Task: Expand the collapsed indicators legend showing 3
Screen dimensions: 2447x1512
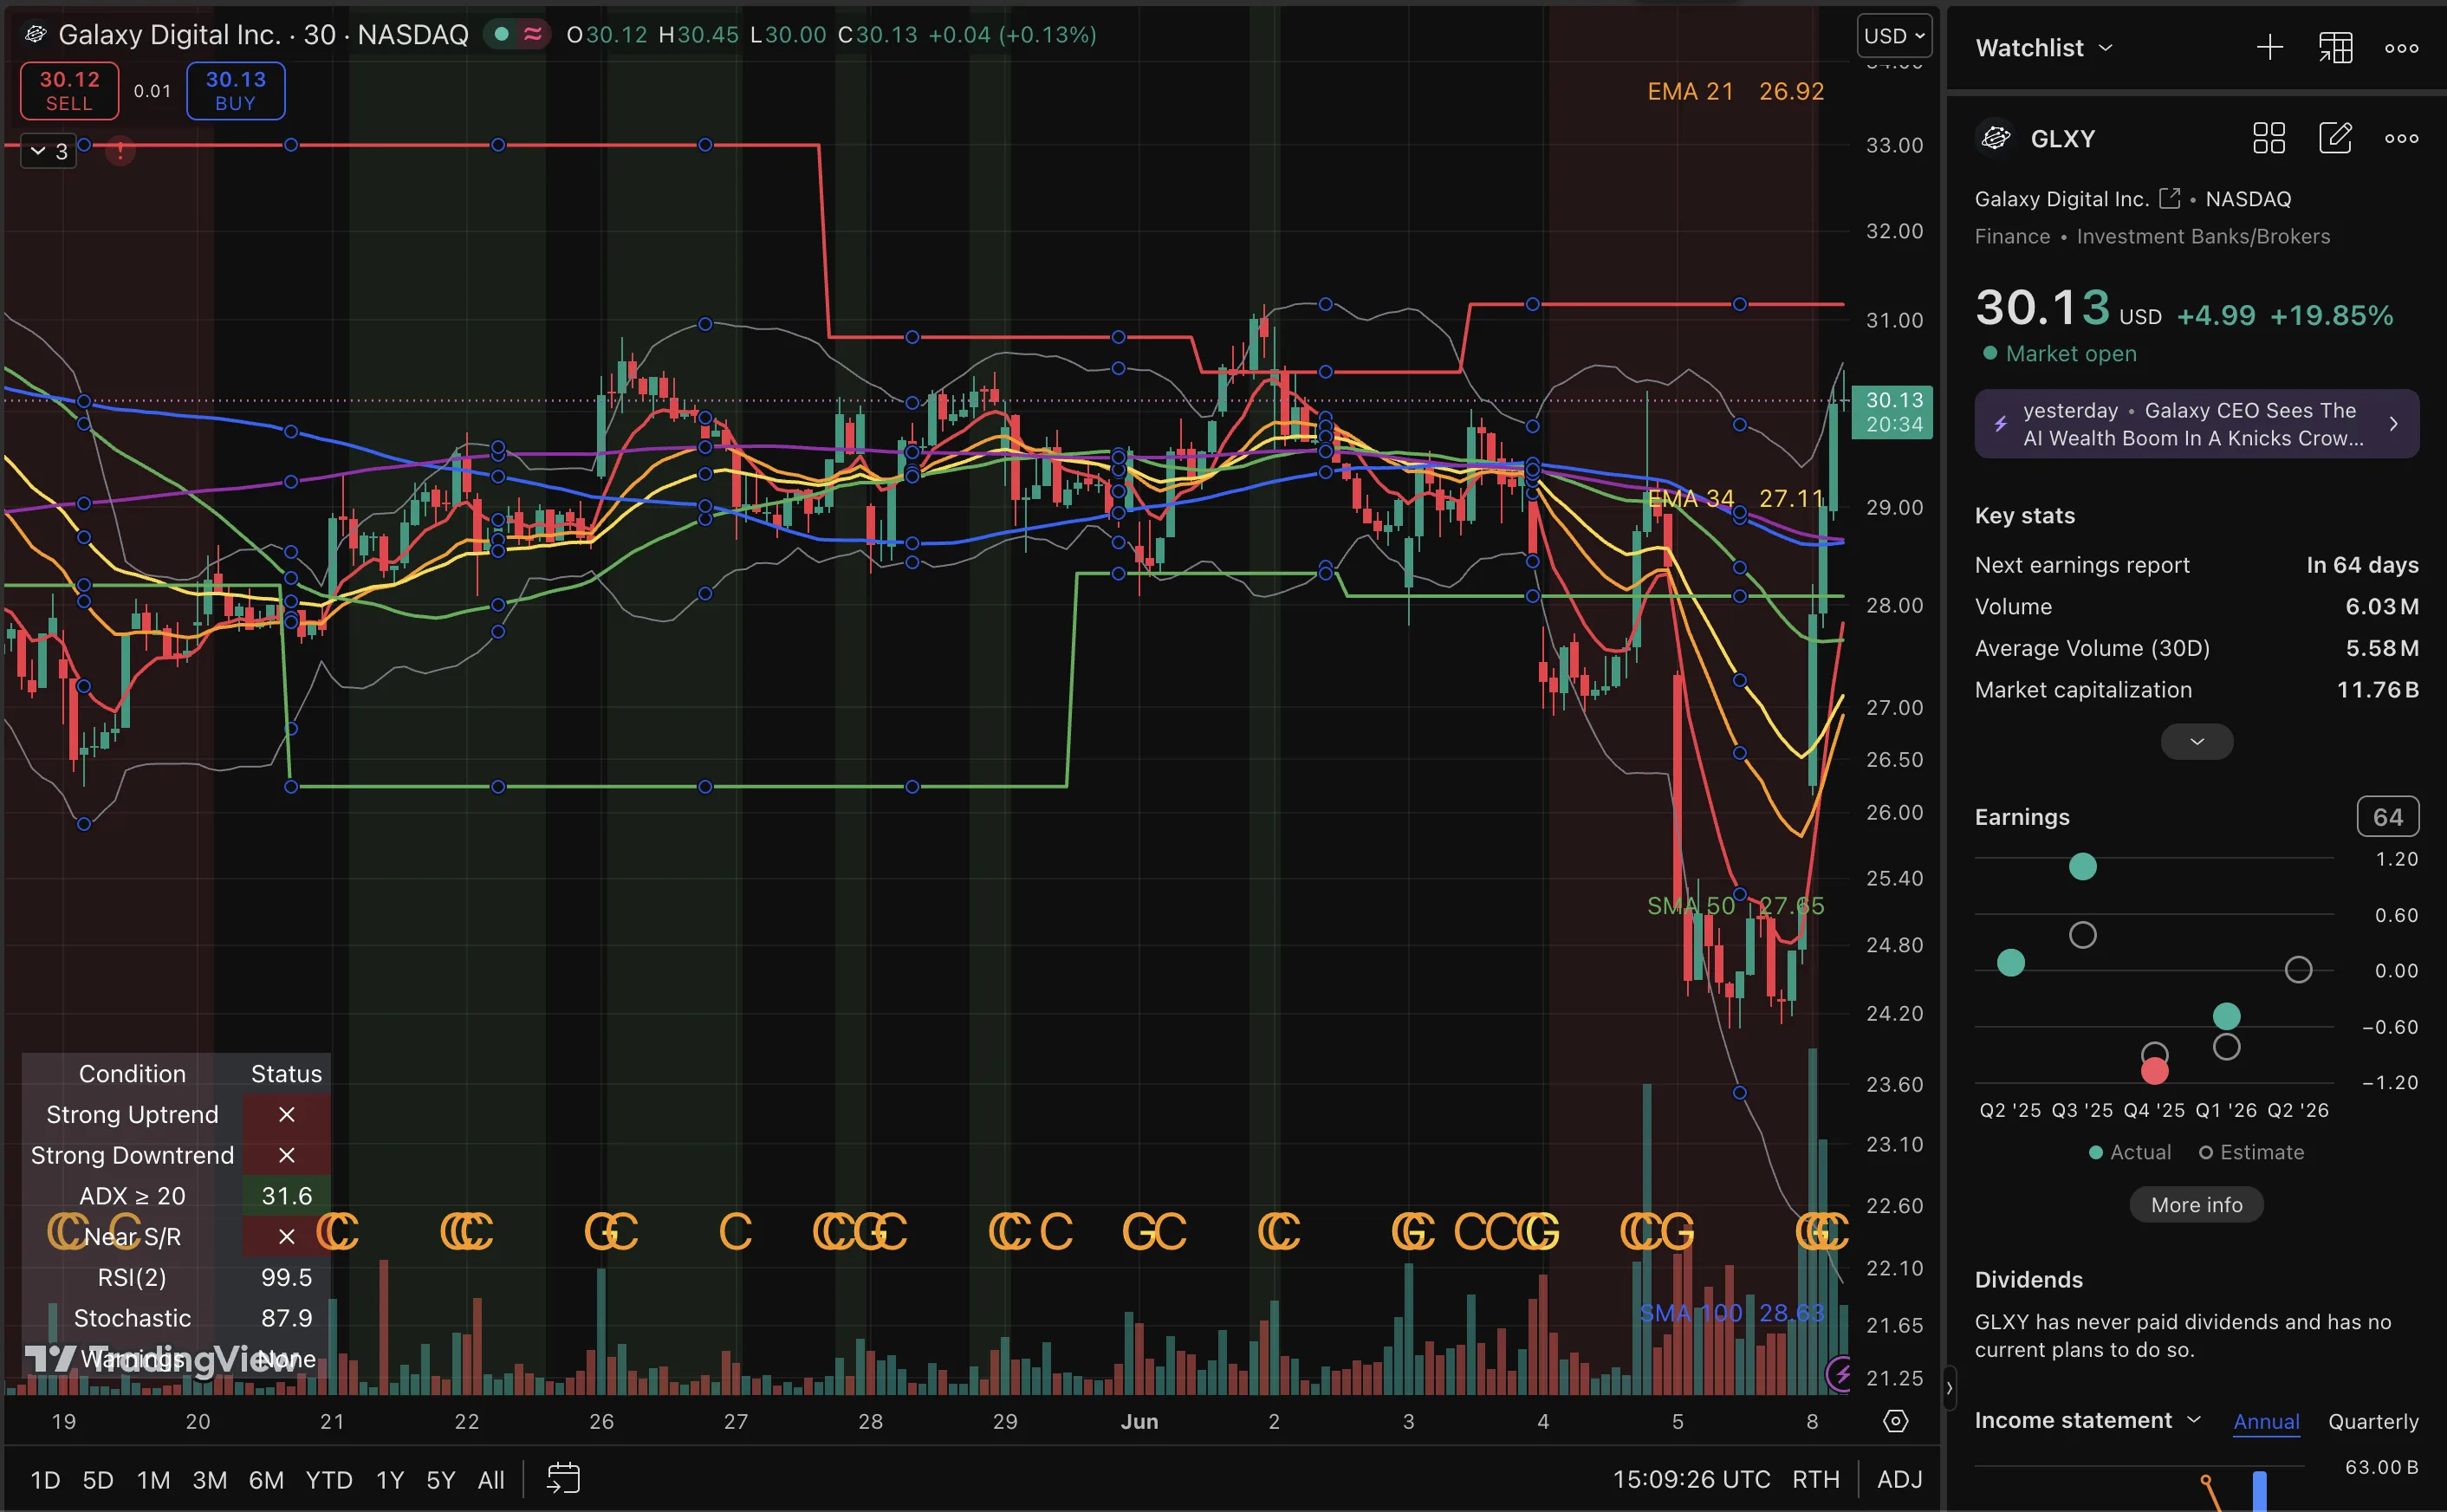Action: (x=48, y=151)
